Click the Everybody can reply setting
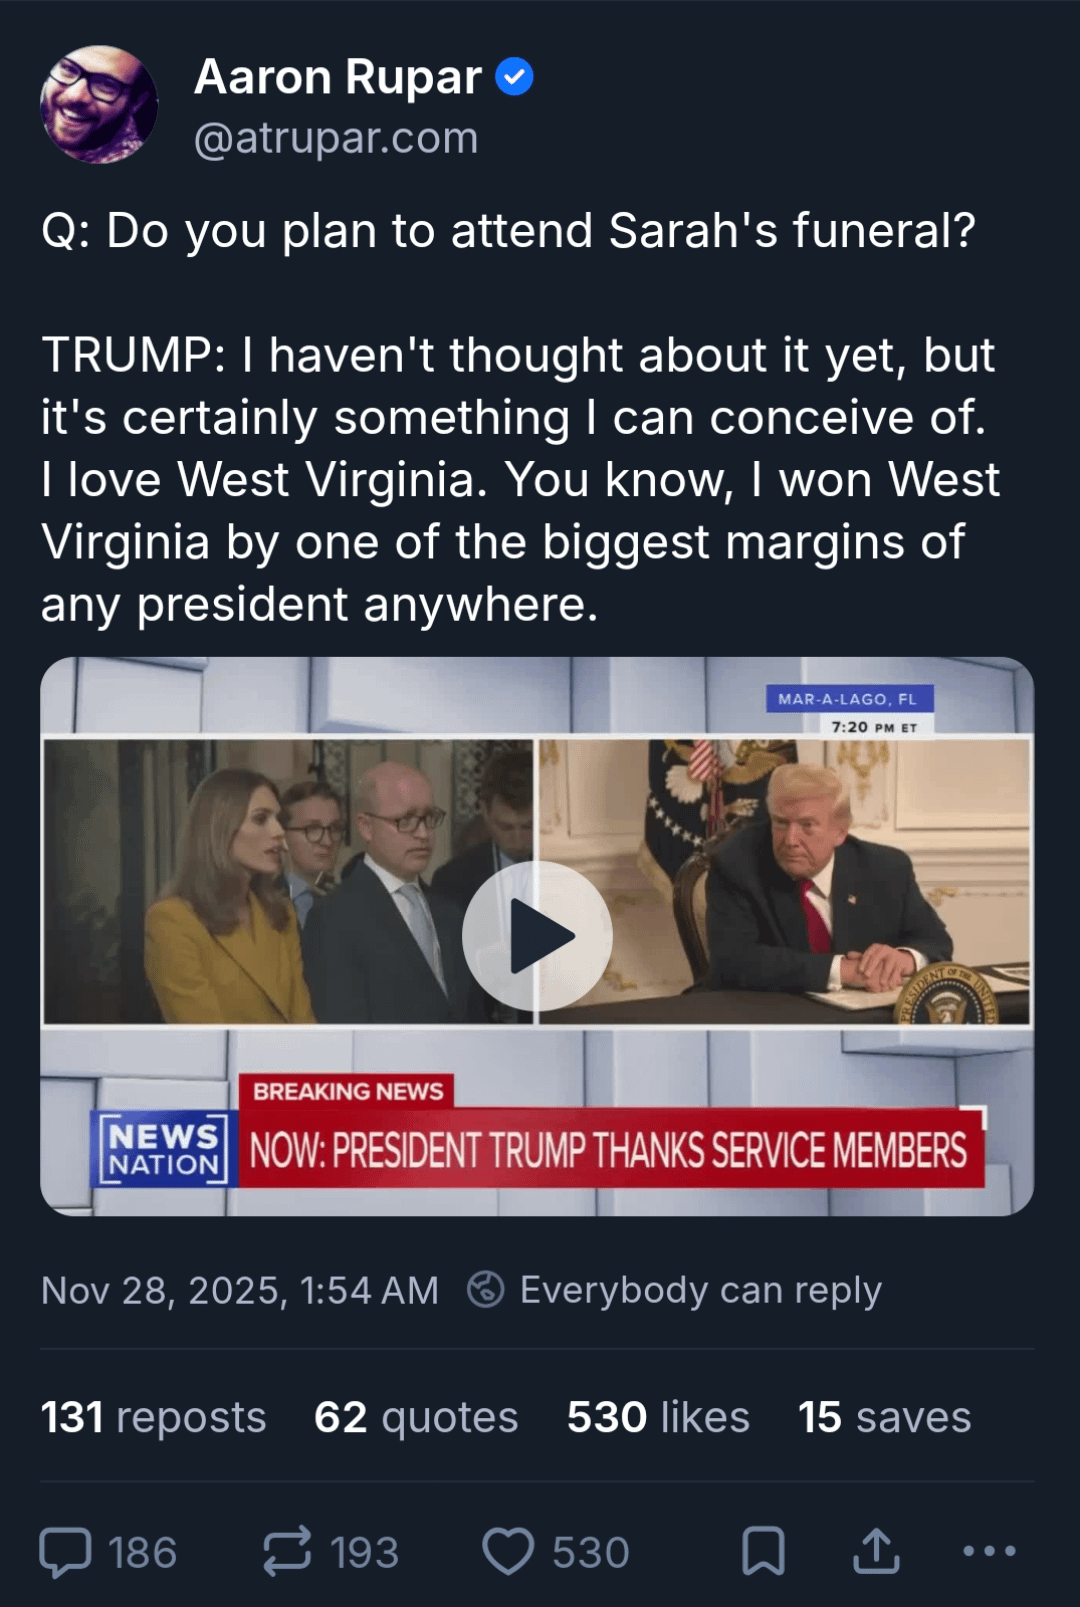This screenshot has width=1080, height=1607. (700, 1290)
